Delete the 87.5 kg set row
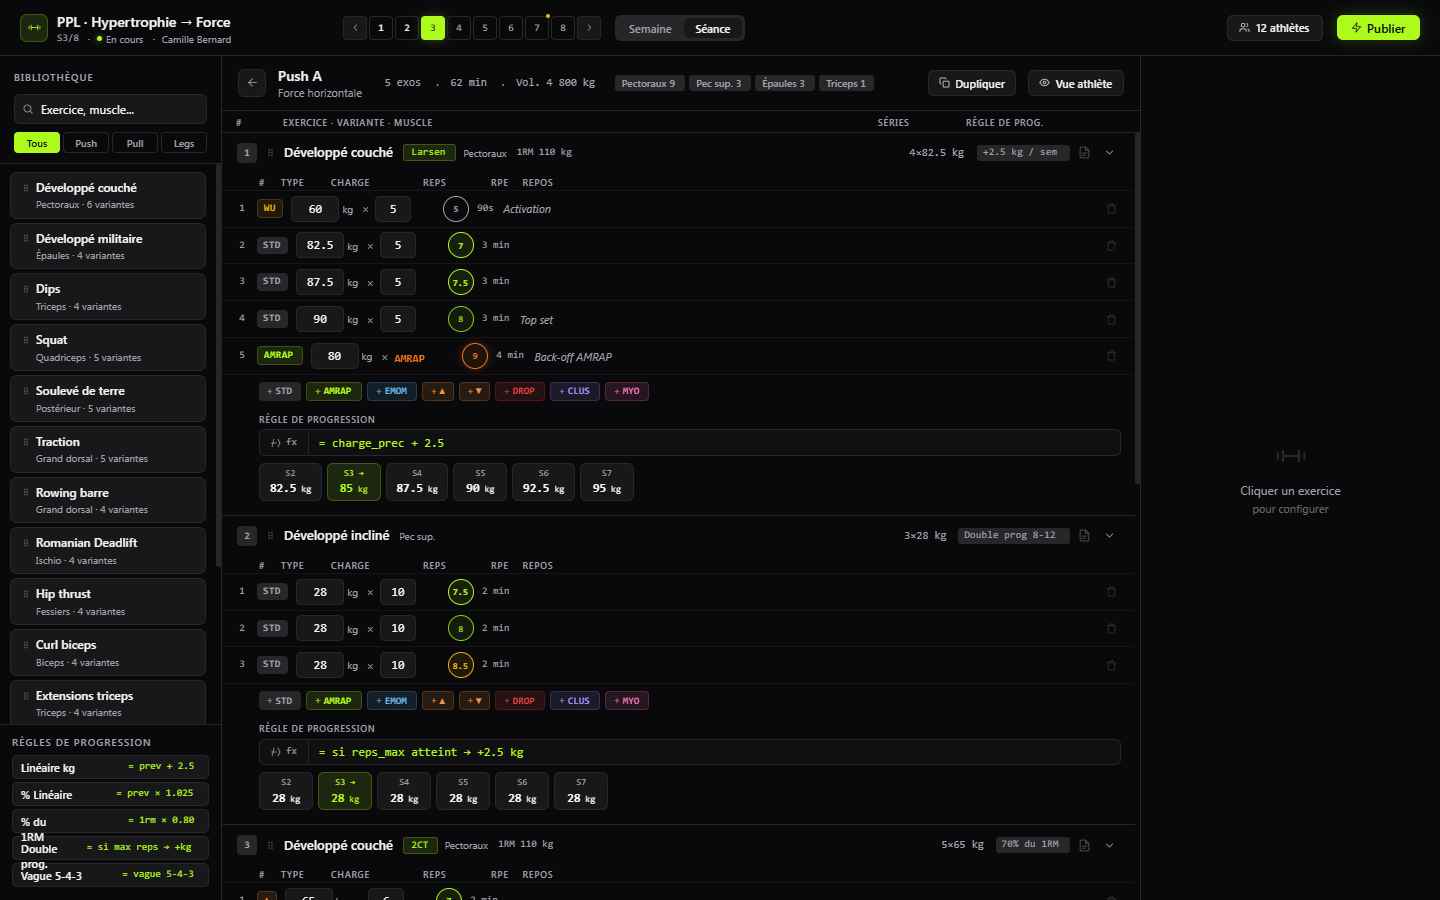 tap(1111, 282)
